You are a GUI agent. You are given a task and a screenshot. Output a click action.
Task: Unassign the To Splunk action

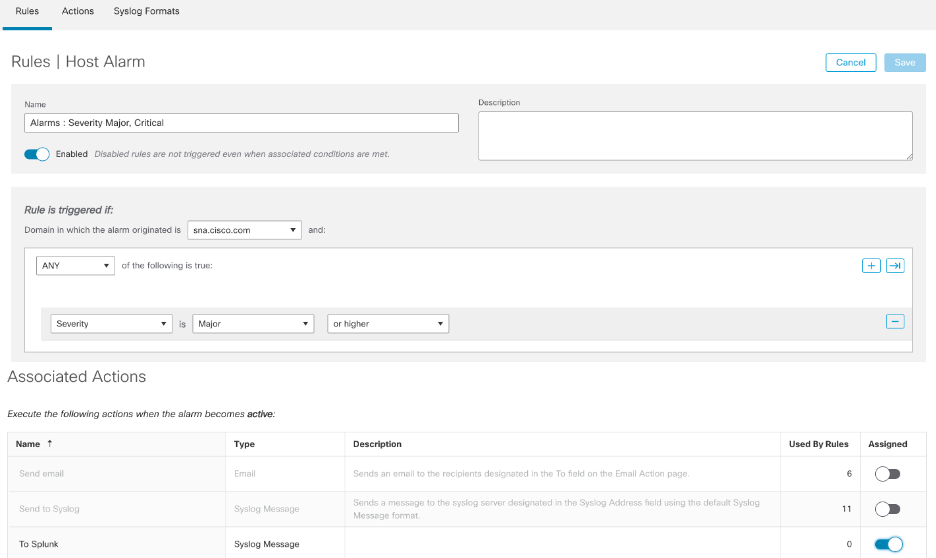[888, 544]
